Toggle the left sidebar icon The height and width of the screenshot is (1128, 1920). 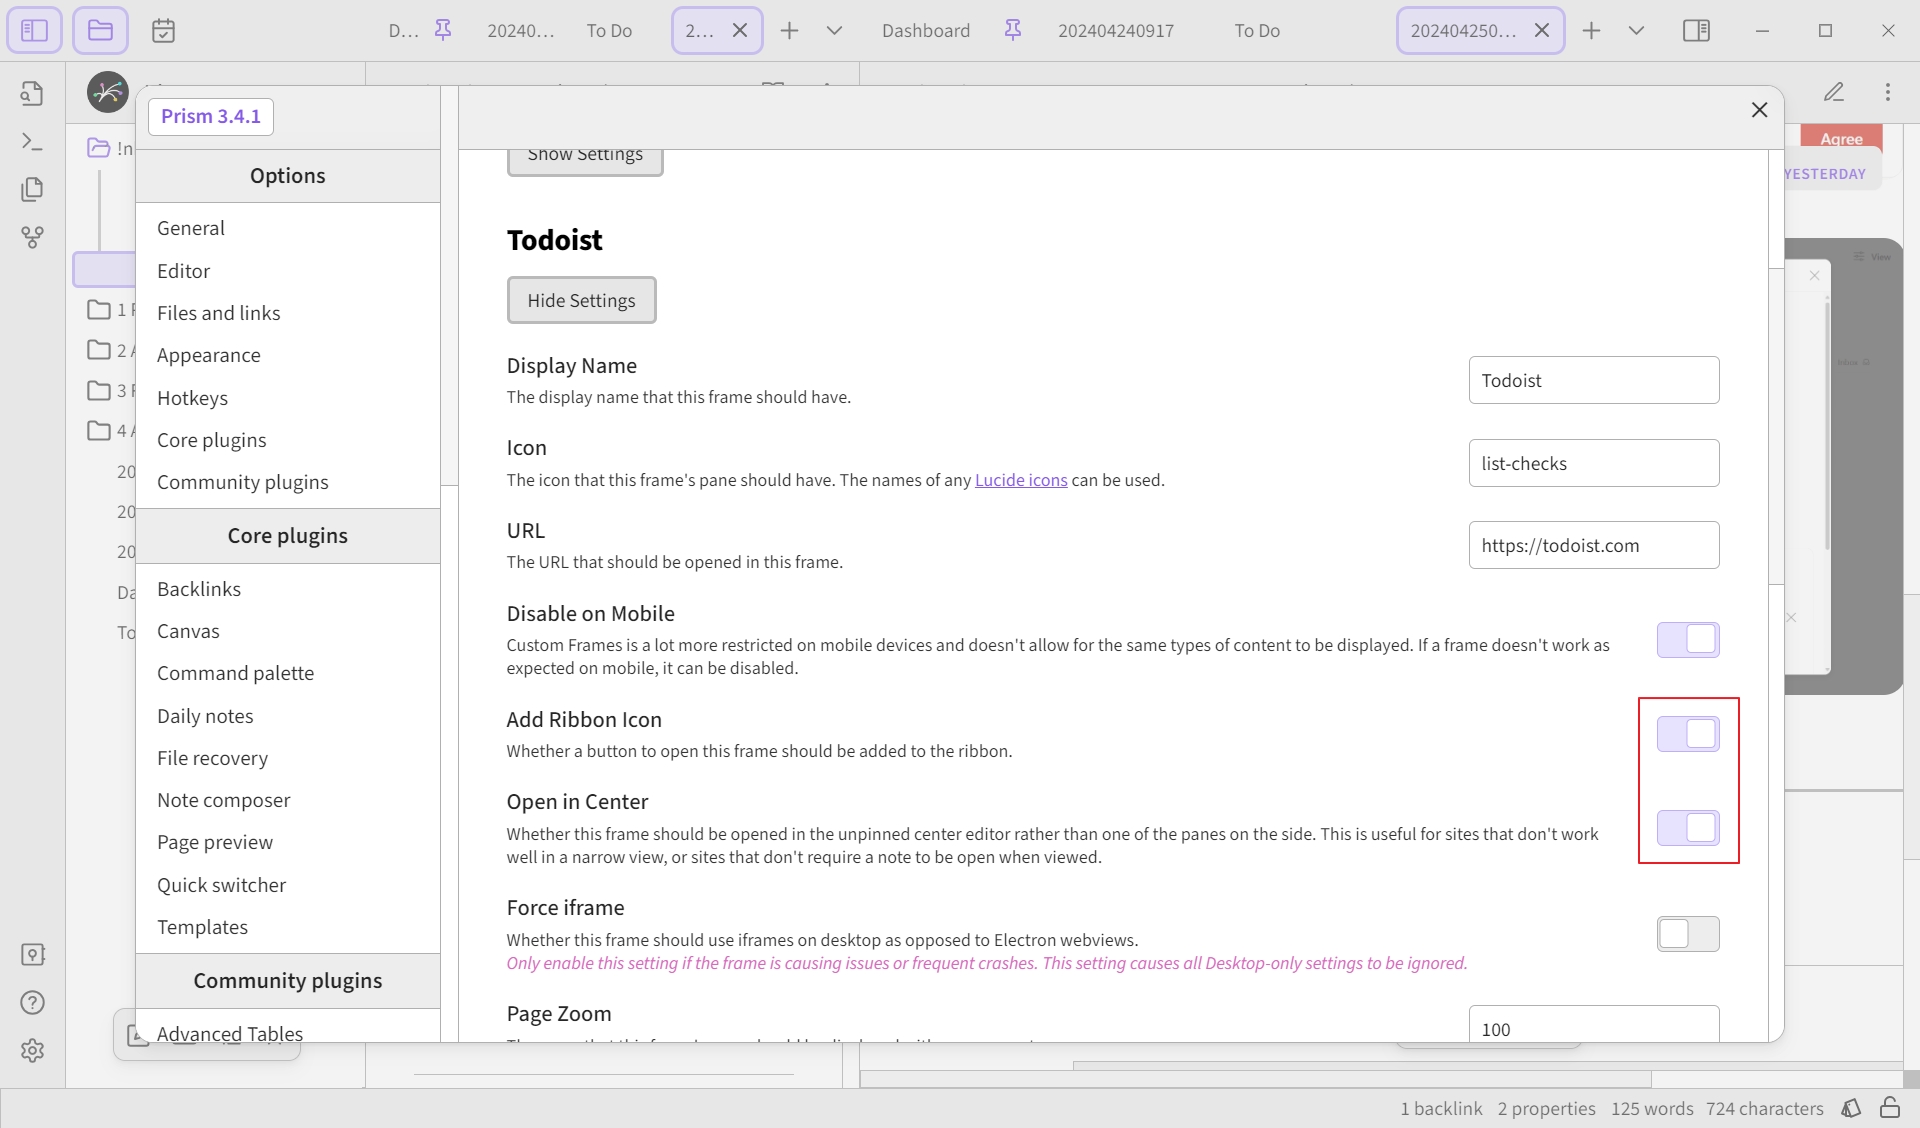point(34,30)
